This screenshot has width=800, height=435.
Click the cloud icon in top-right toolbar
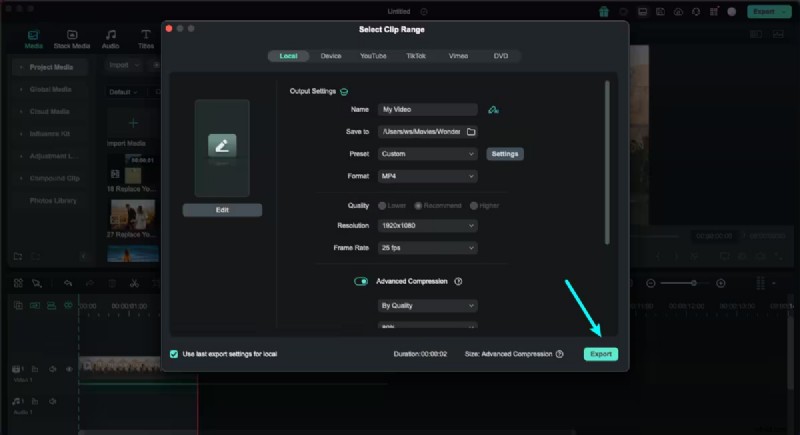[678, 12]
